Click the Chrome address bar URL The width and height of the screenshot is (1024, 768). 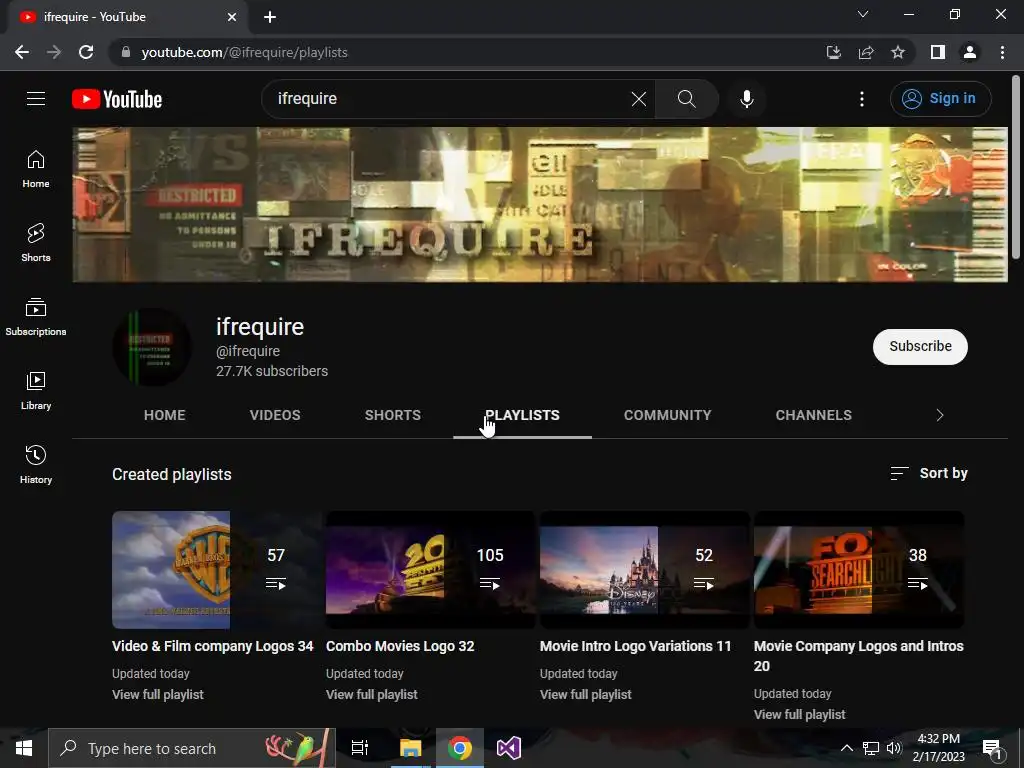244,52
